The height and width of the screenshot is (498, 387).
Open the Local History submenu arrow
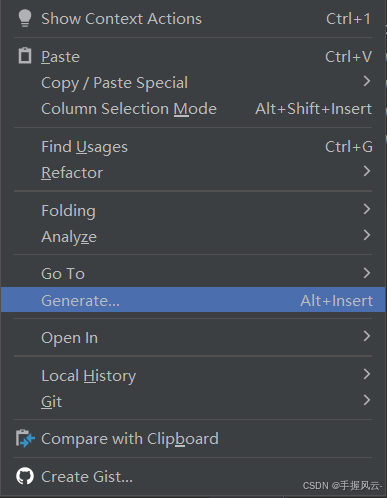tap(367, 374)
